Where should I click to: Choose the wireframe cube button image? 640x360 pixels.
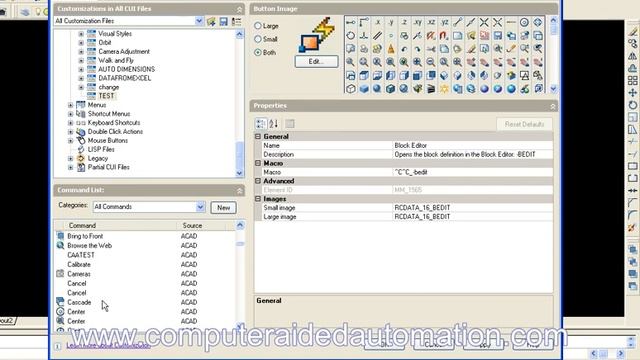click(351, 89)
